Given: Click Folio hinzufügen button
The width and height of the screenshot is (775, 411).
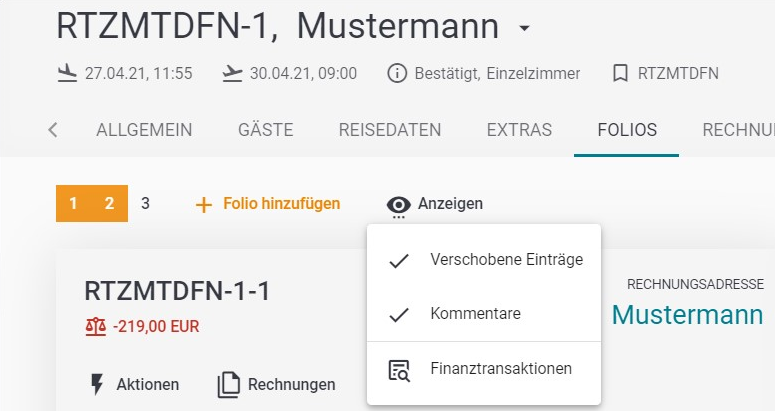Looking at the screenshot, I should pos(267,204).
